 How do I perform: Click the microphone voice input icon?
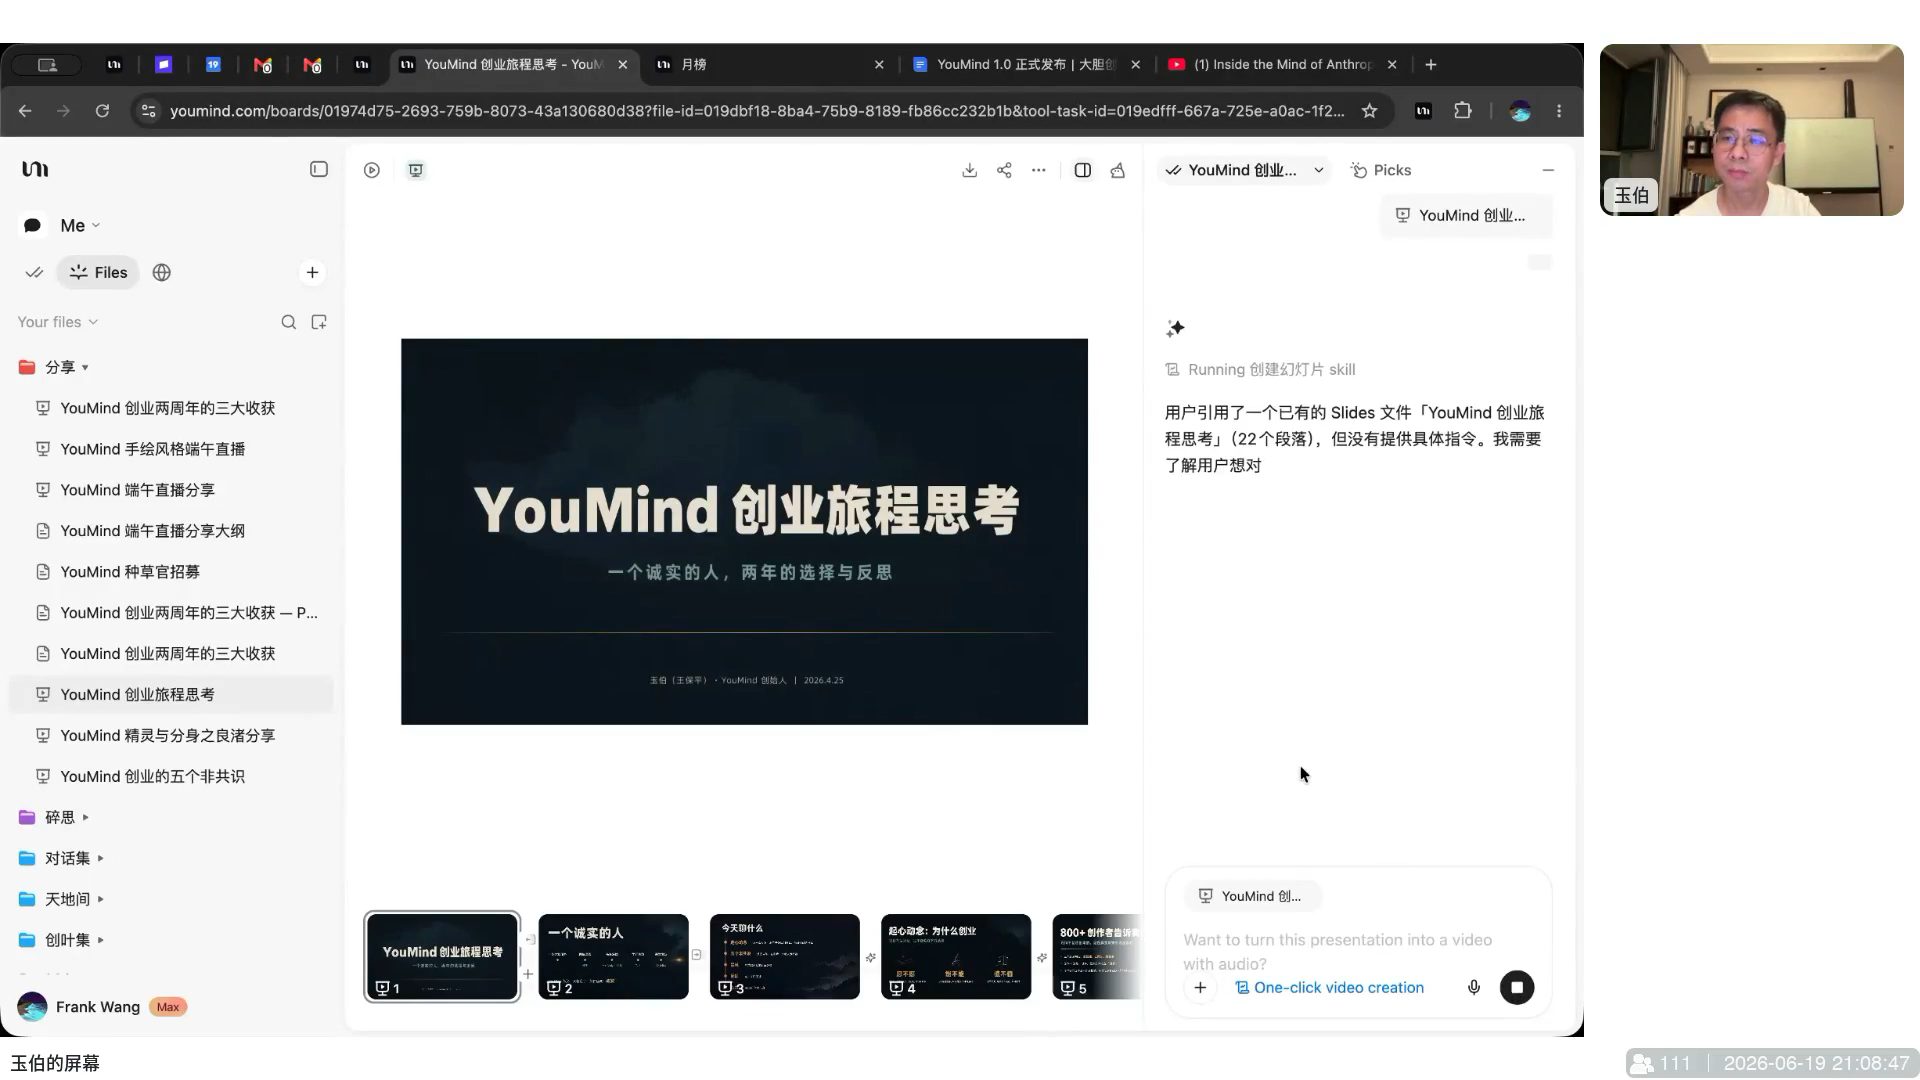coord(1474,987)
